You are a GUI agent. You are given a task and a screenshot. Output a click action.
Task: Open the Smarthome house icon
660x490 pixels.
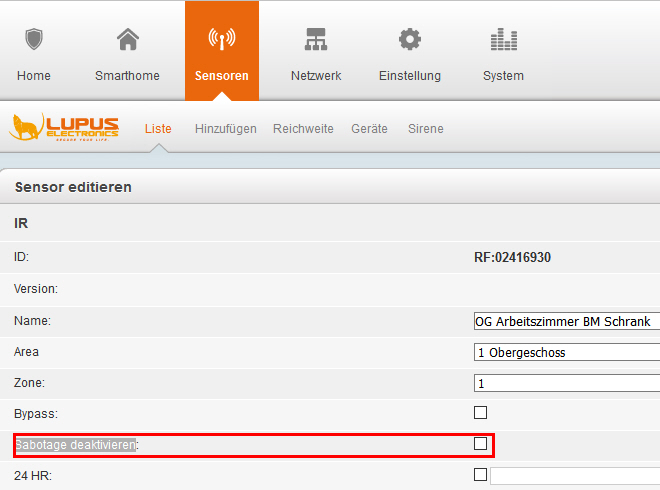[x=127, y=40]
